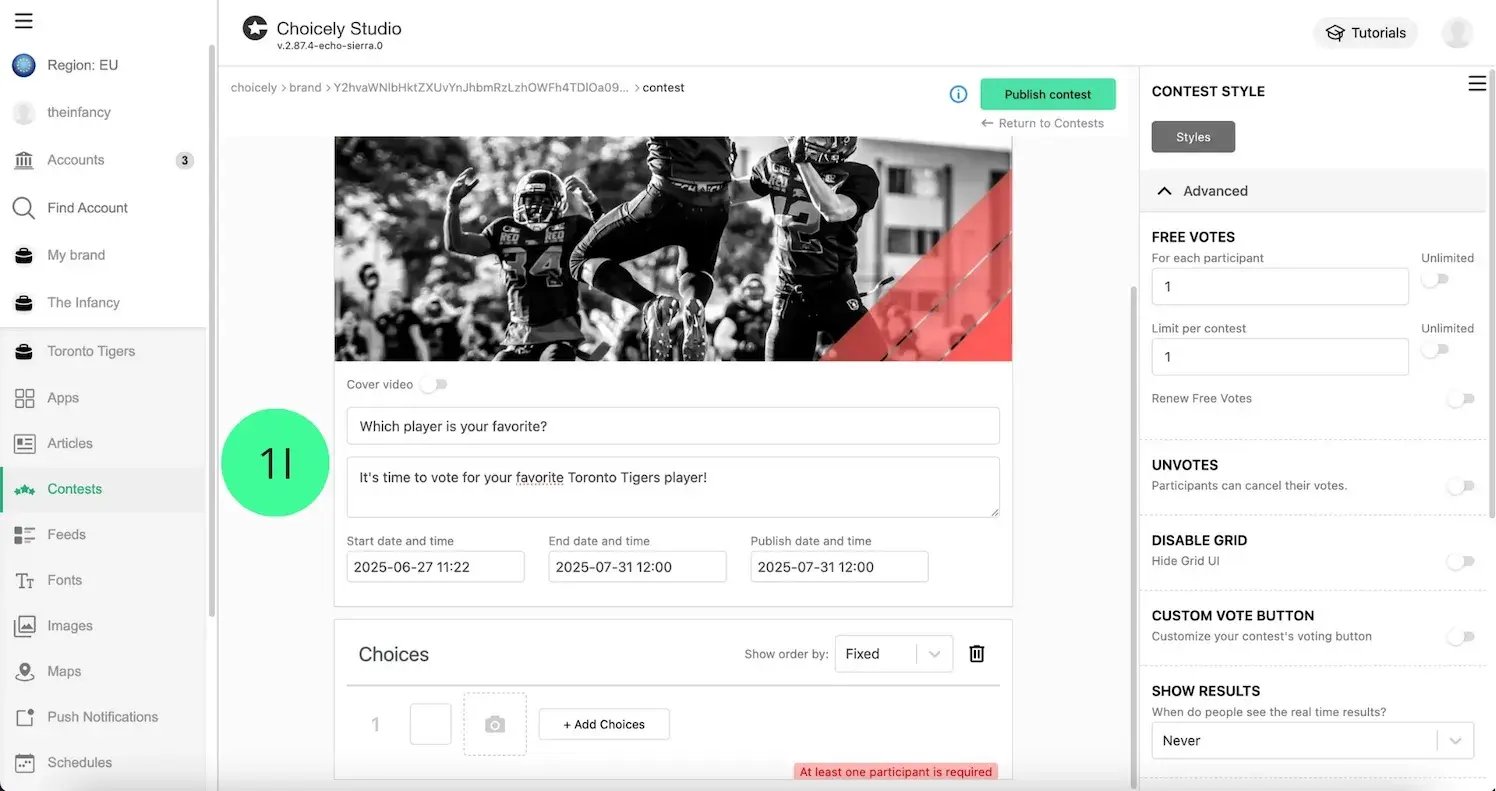Toggle Unlimited for limit per contest
This screenshot has width=1496, height=791.
[x=1436, y=350]
